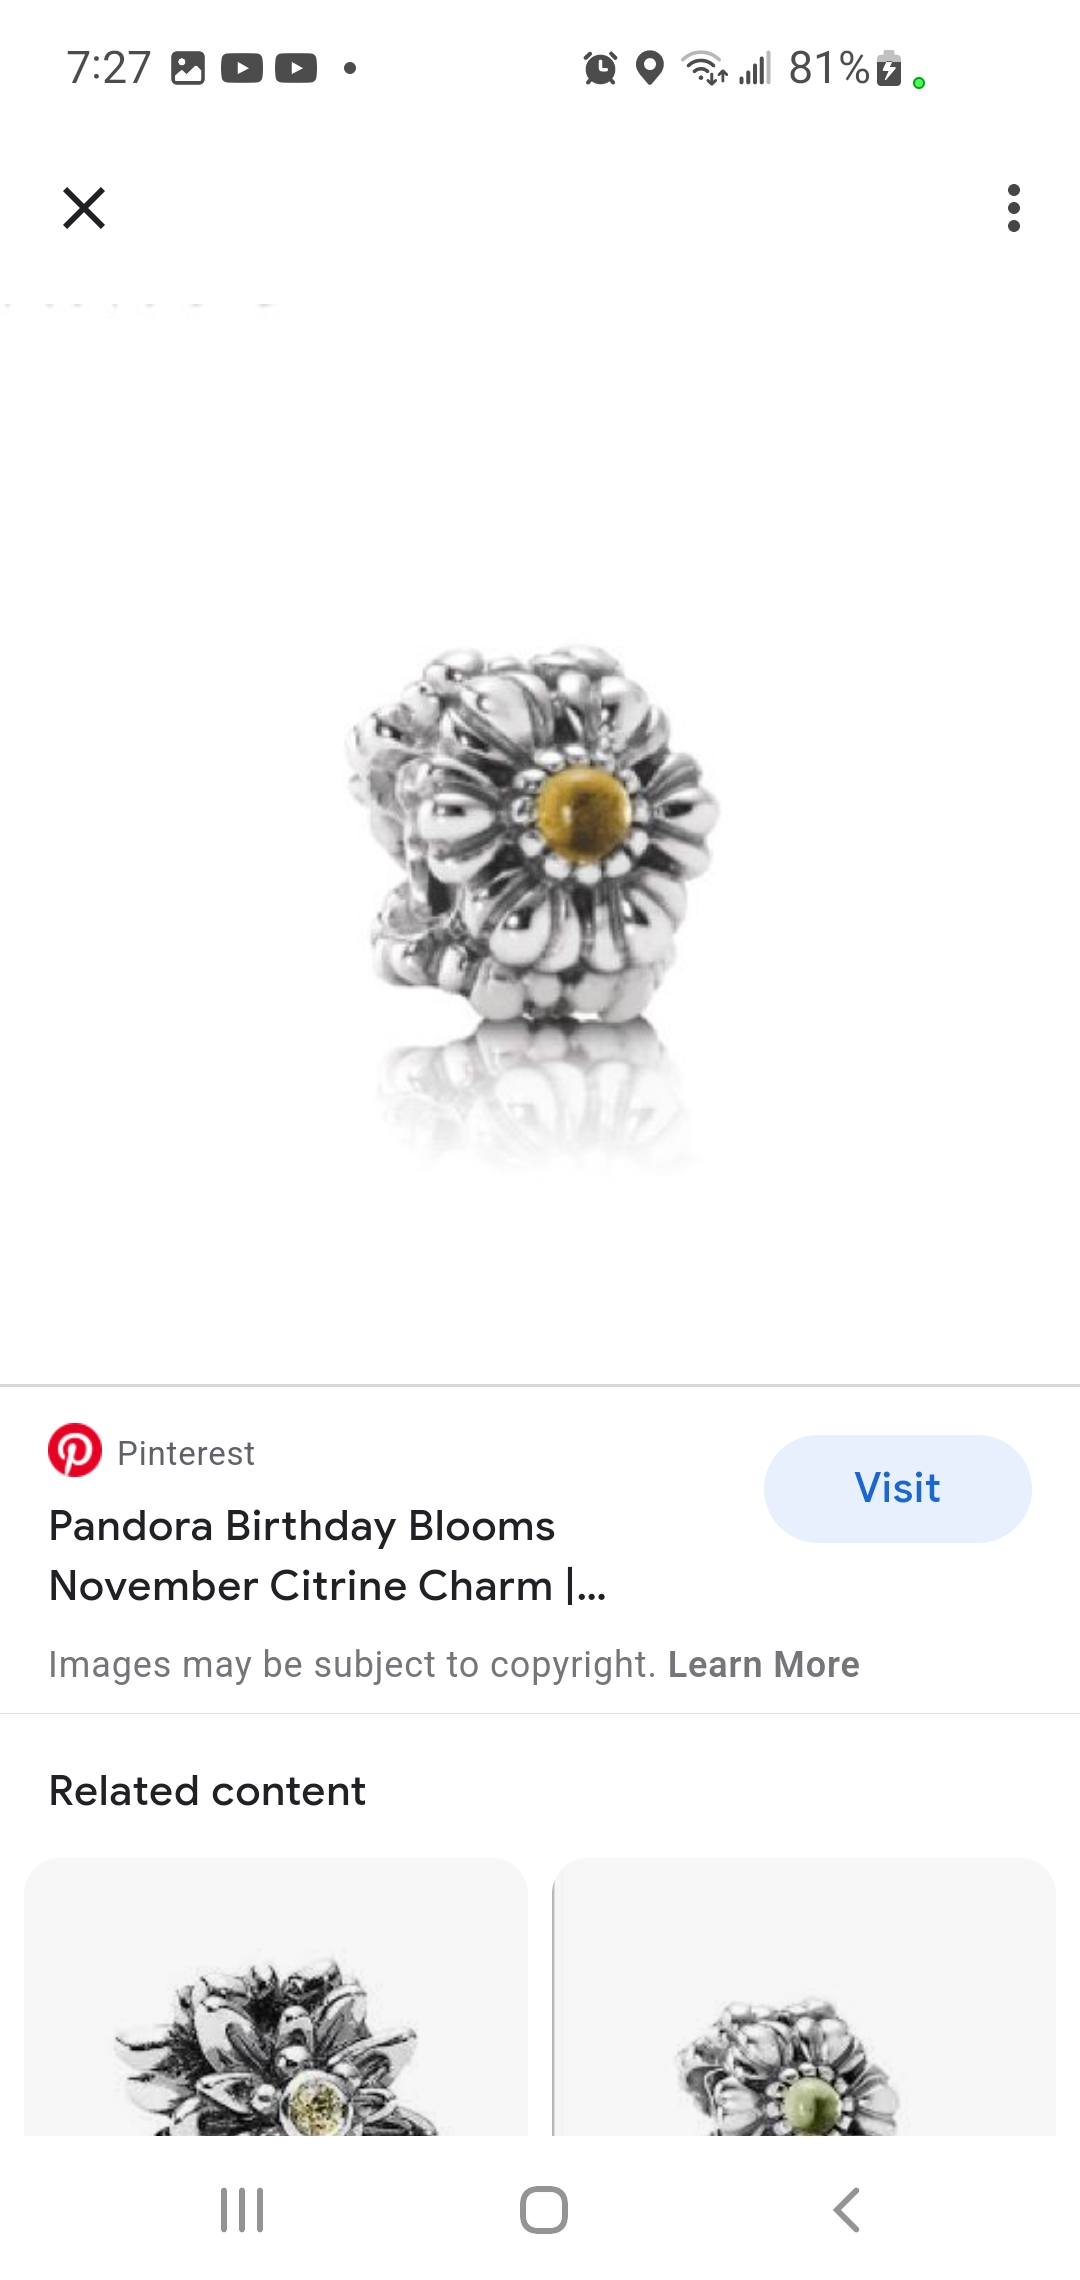Tap the Related content heading
The image size is (1080, 2280).
click(x=207, y=1791)
